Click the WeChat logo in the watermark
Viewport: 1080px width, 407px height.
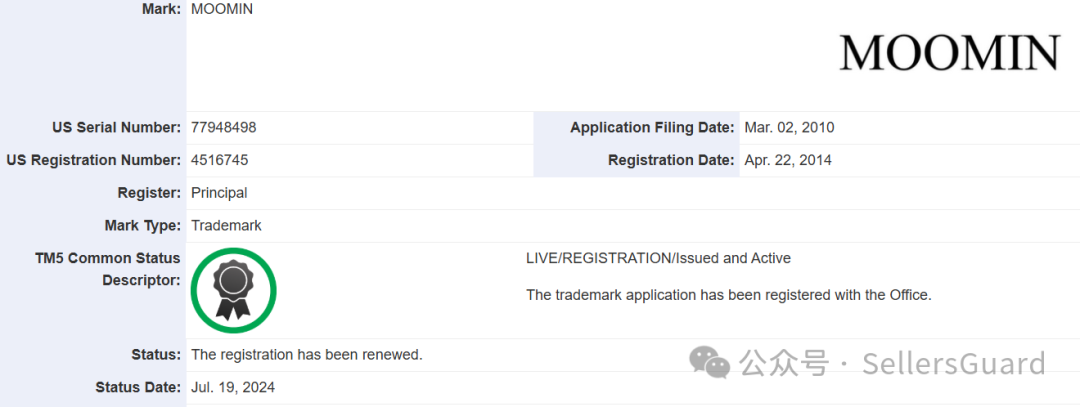[x=711, y=362]
